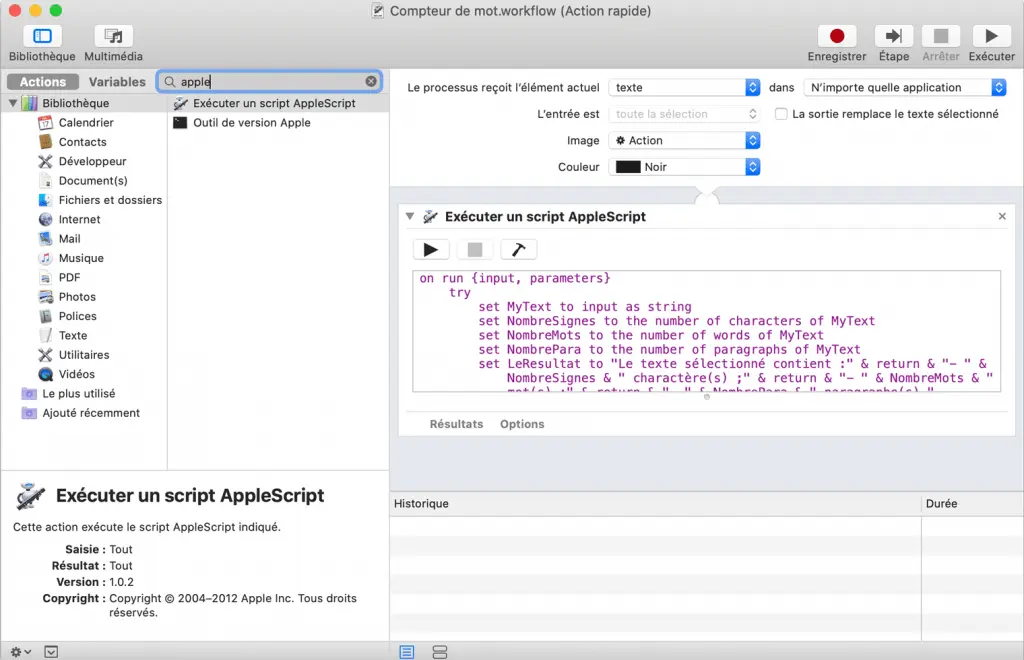Select the Musique category
This screenshot has height=660, width=1024.
(x=81, y=258)
